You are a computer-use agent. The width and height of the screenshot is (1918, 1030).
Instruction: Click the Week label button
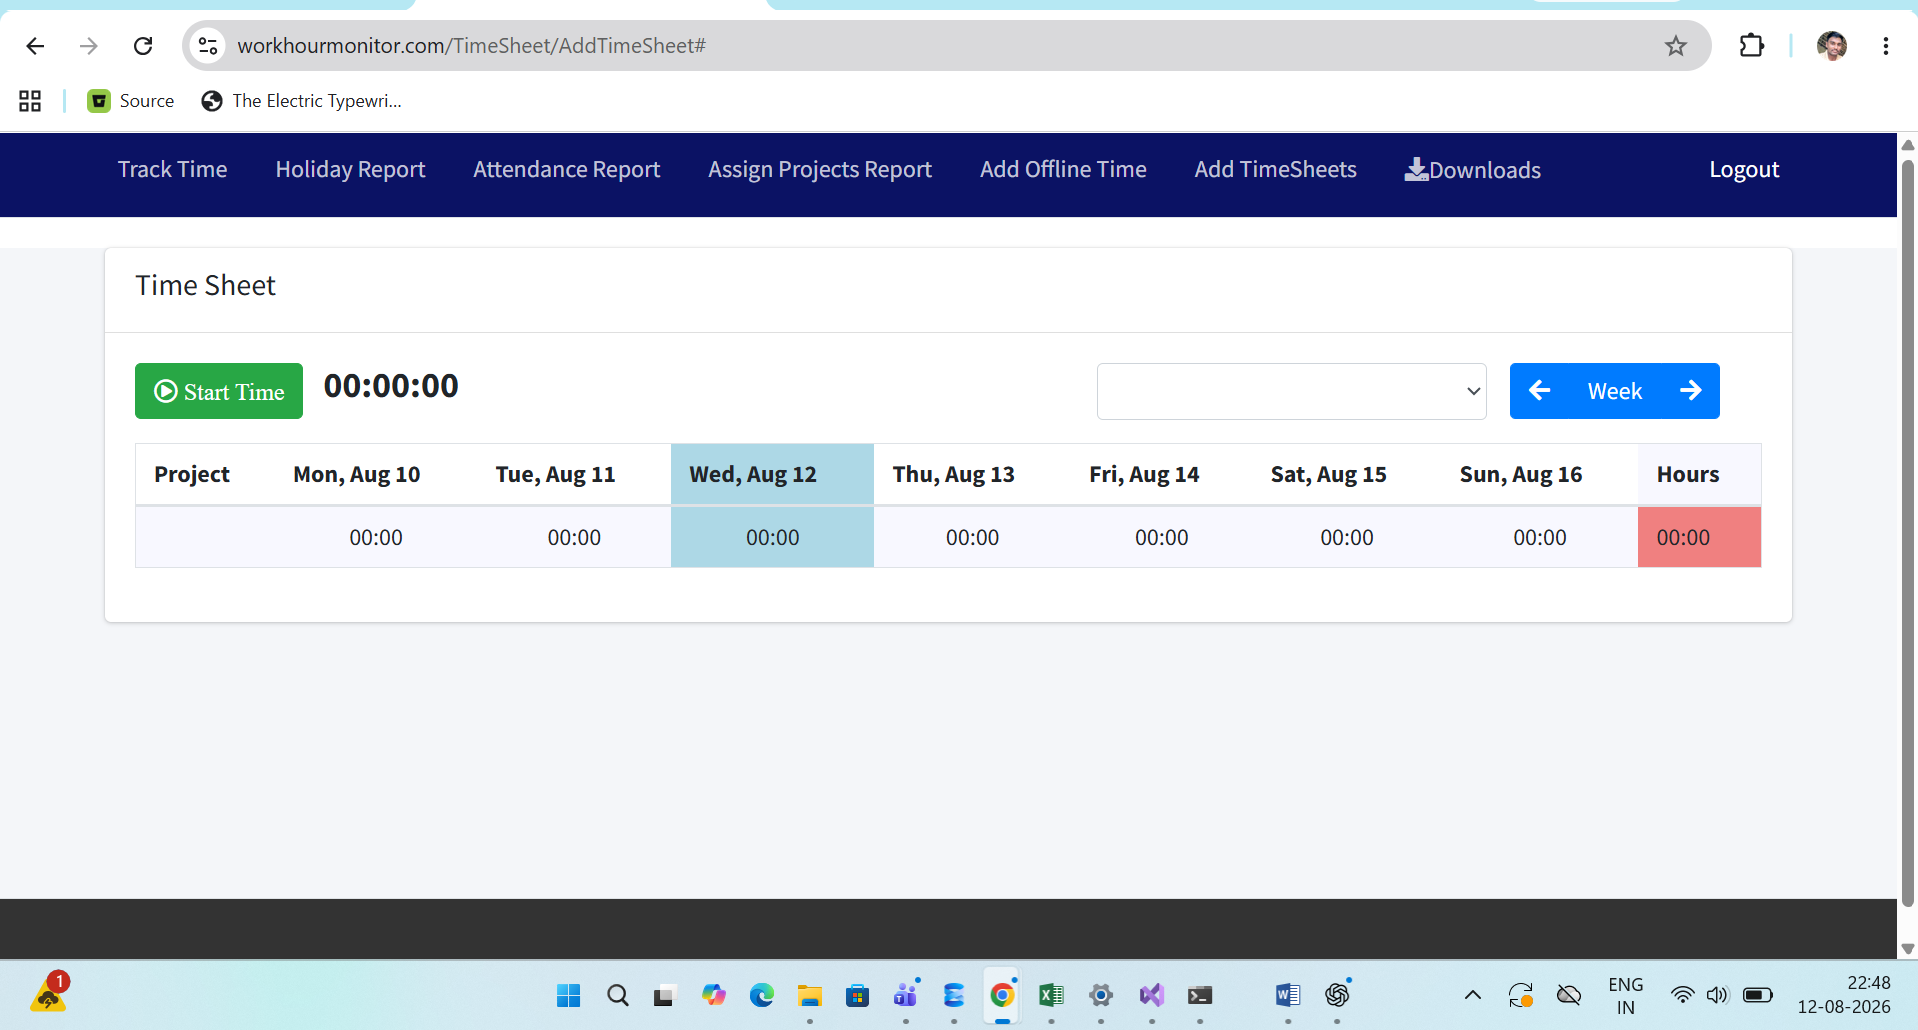1615,391
